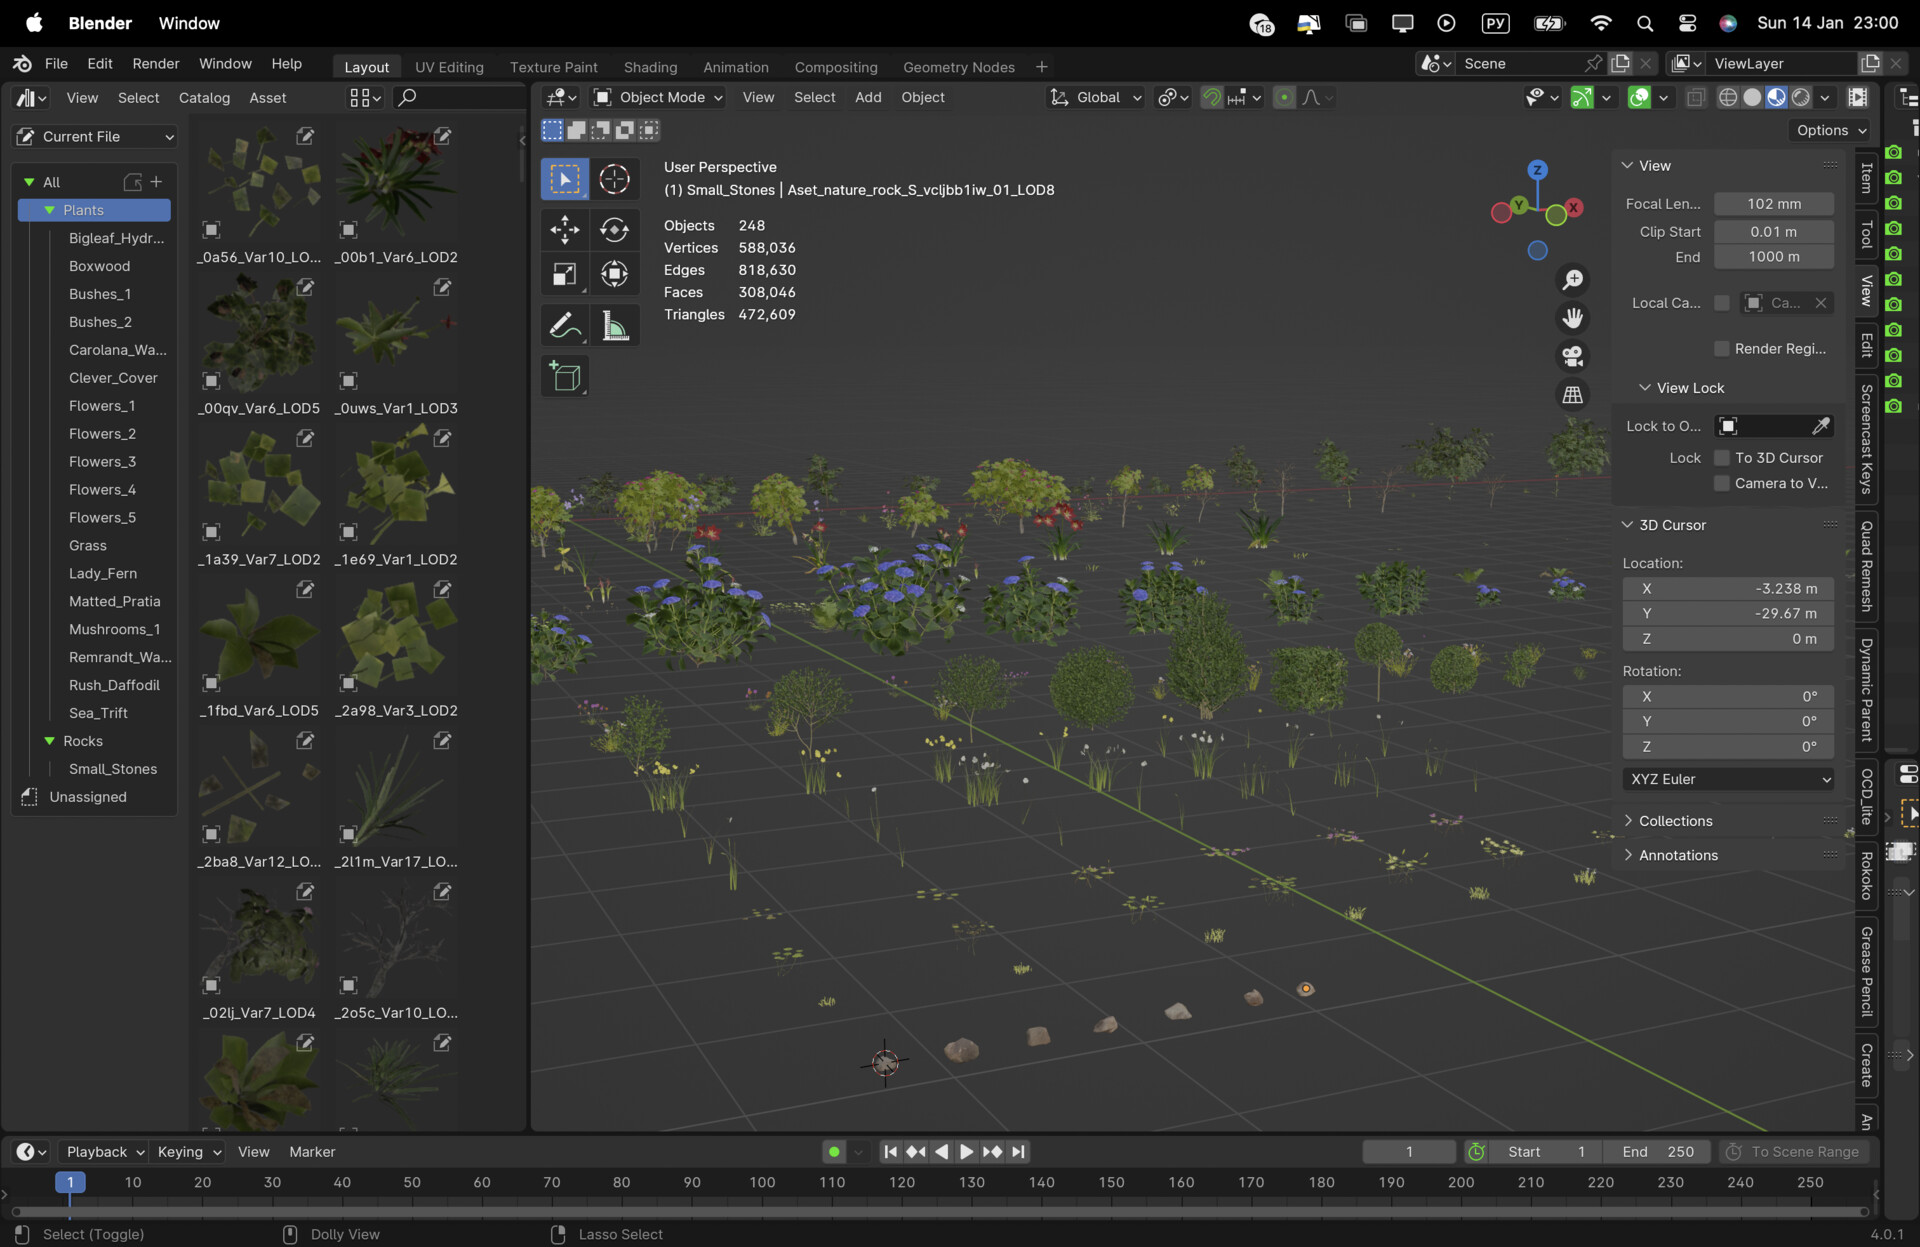Toggle camera view using the camera icon
Image resolution: width=1920 pixels, height=1247 pixels.
pyautogui.click(x=1572, y=357)
